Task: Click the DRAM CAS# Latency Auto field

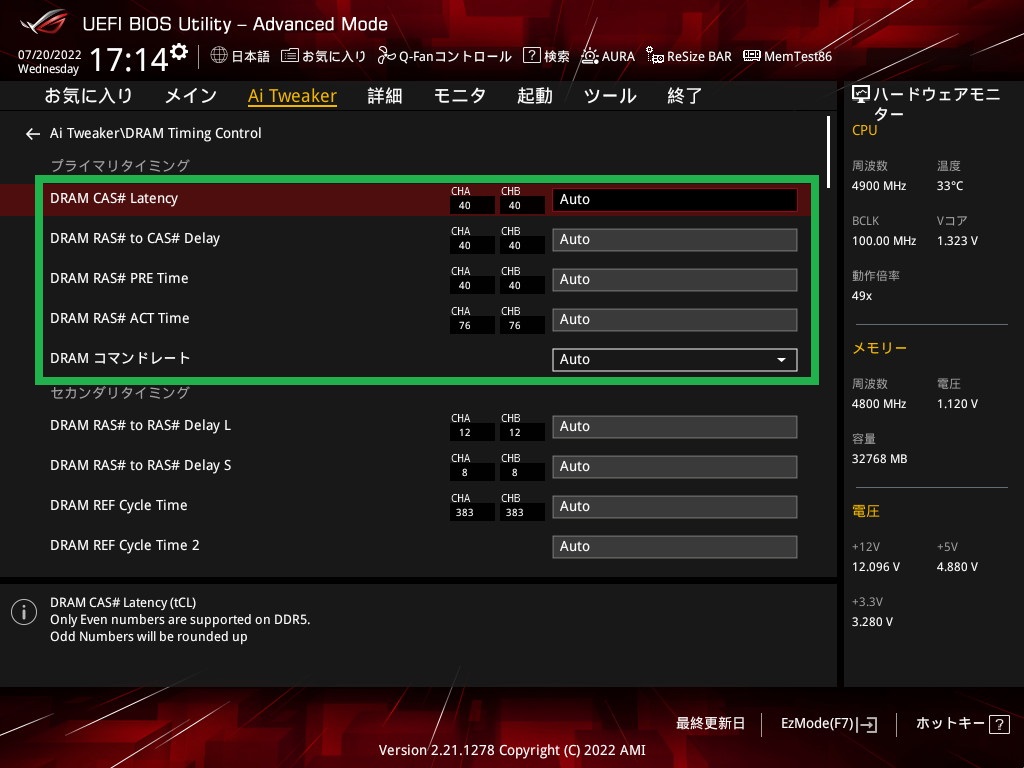Action: (675, 200)
